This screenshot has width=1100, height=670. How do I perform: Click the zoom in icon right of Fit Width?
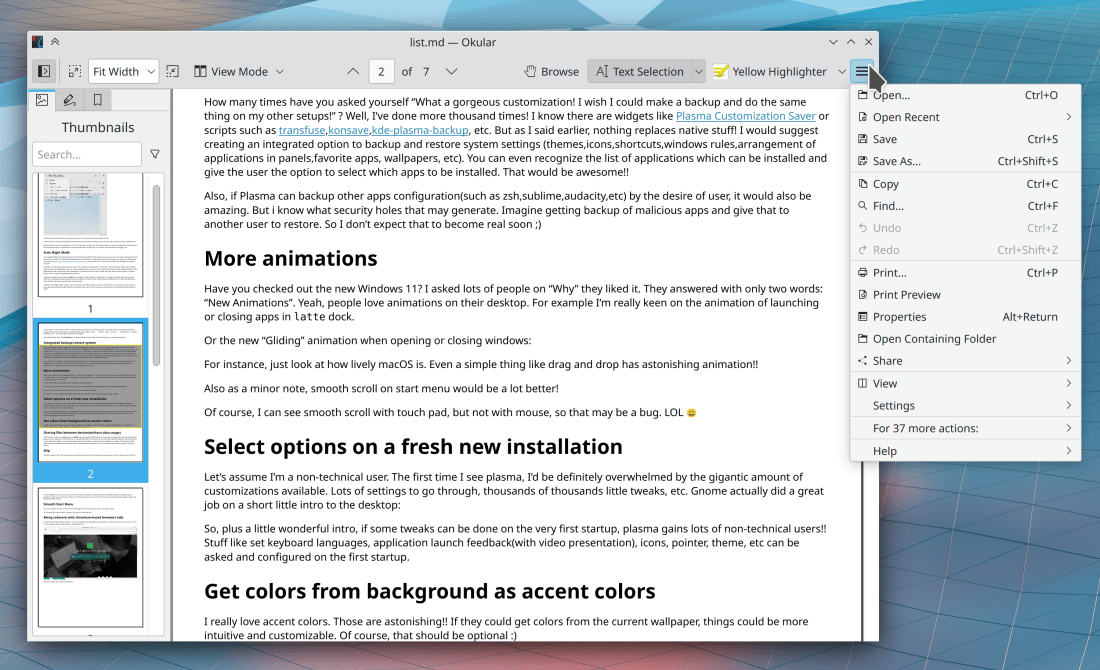(x=173, y=71)
